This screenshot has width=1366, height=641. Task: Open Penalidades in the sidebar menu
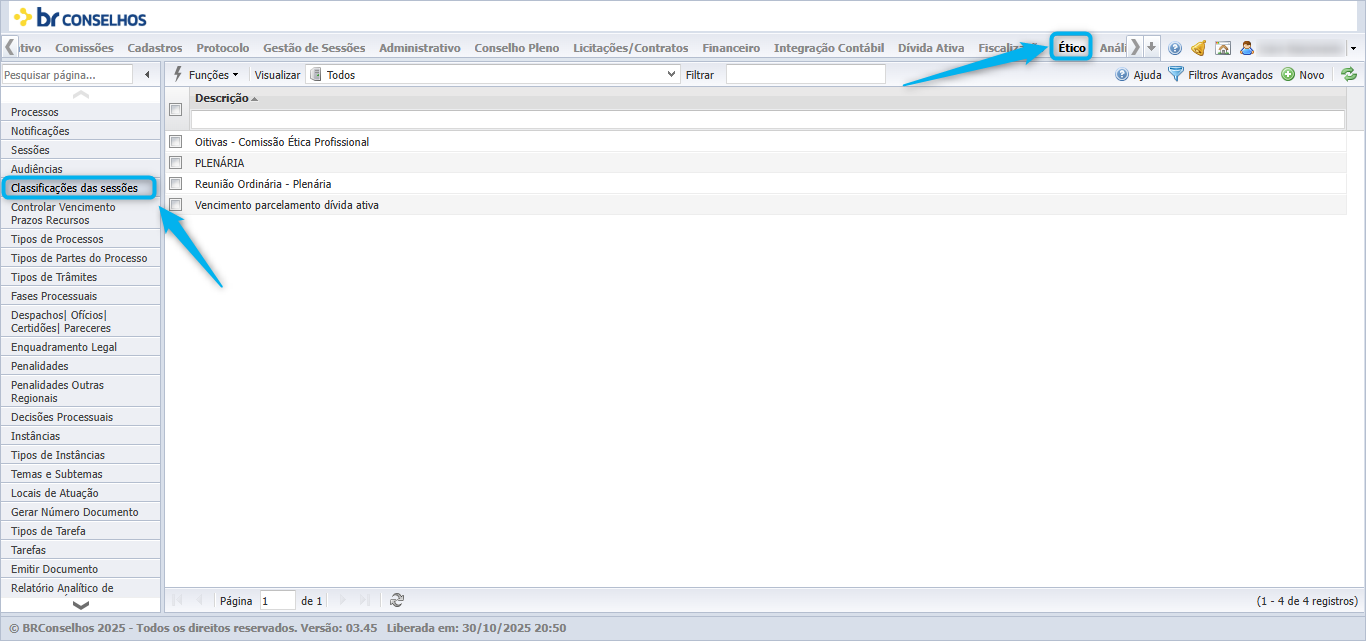[80, 366]
